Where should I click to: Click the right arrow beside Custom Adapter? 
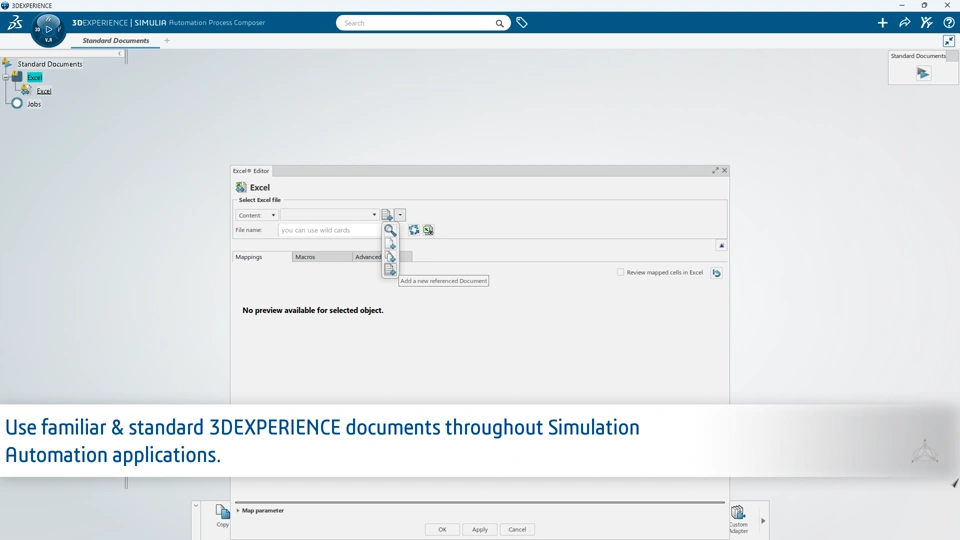[x=763, y=521]
